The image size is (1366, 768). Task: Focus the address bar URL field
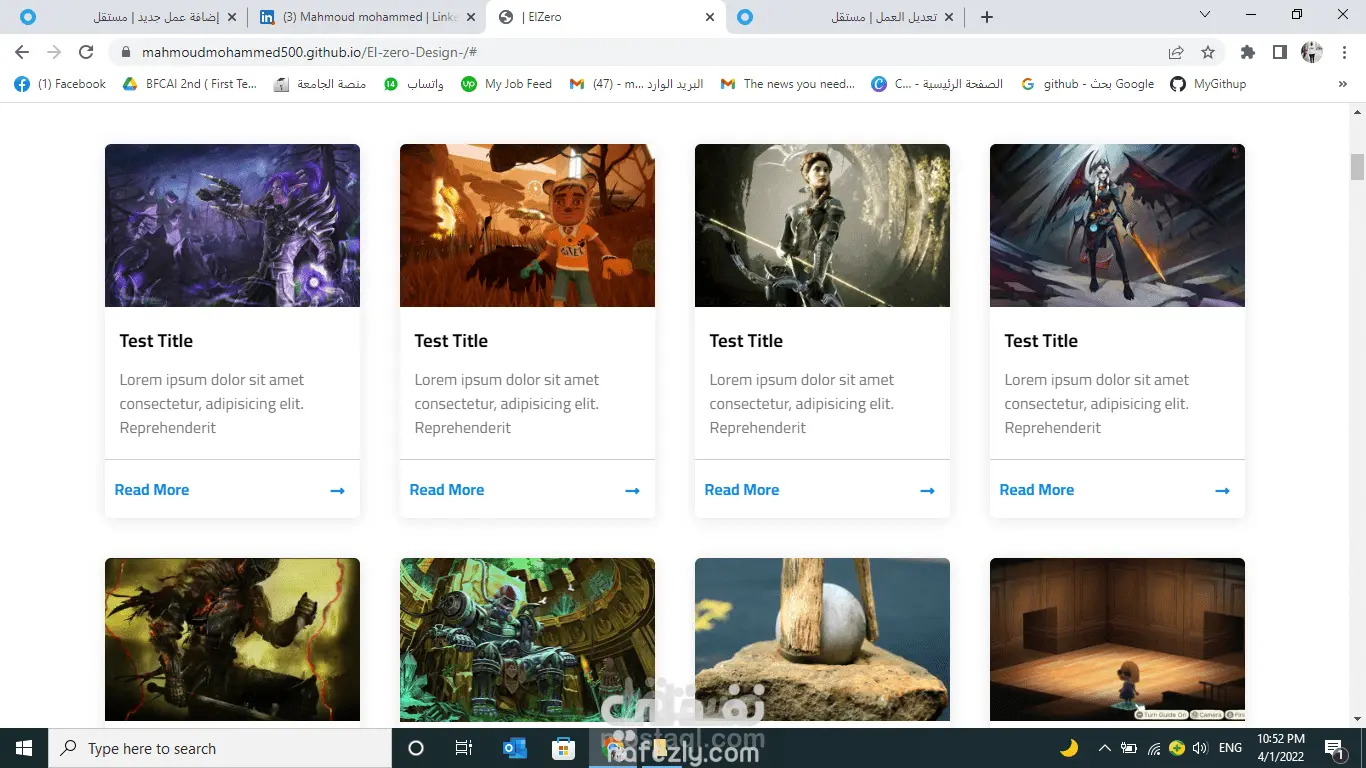(640, 52)
